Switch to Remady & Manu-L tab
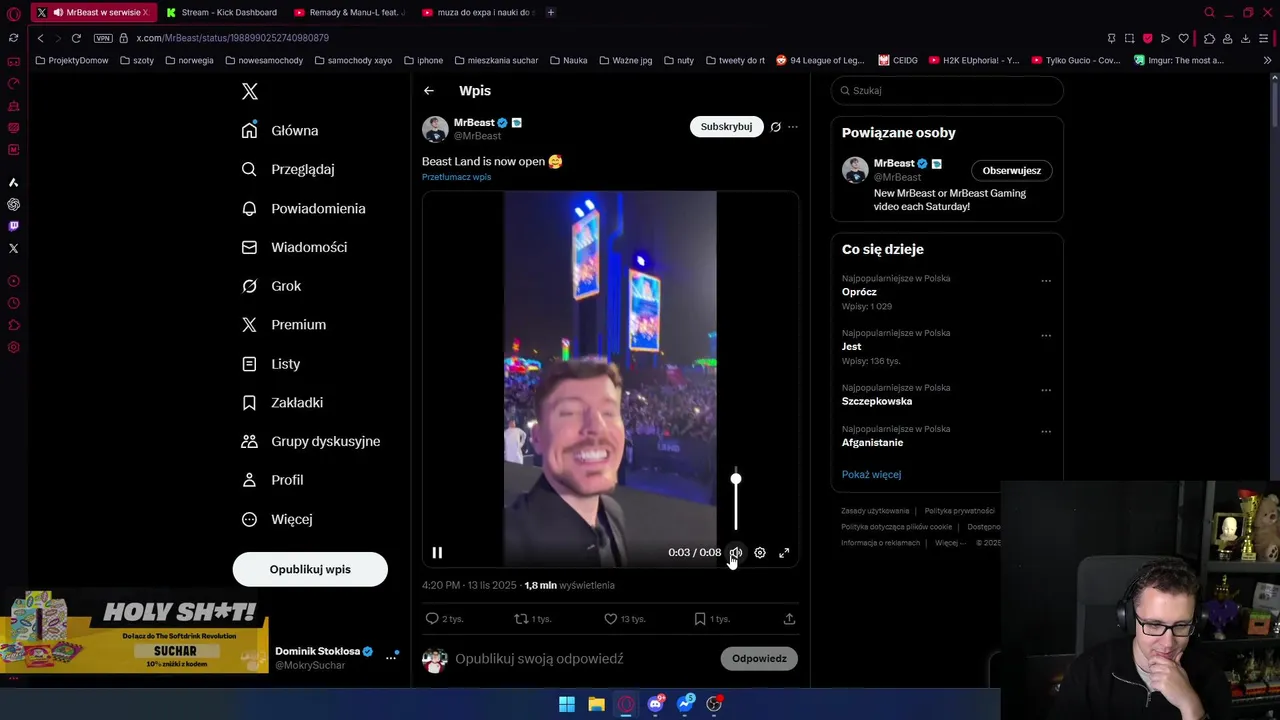The width and height of the screenshot is (1280, 720). (x=350, y=12)
